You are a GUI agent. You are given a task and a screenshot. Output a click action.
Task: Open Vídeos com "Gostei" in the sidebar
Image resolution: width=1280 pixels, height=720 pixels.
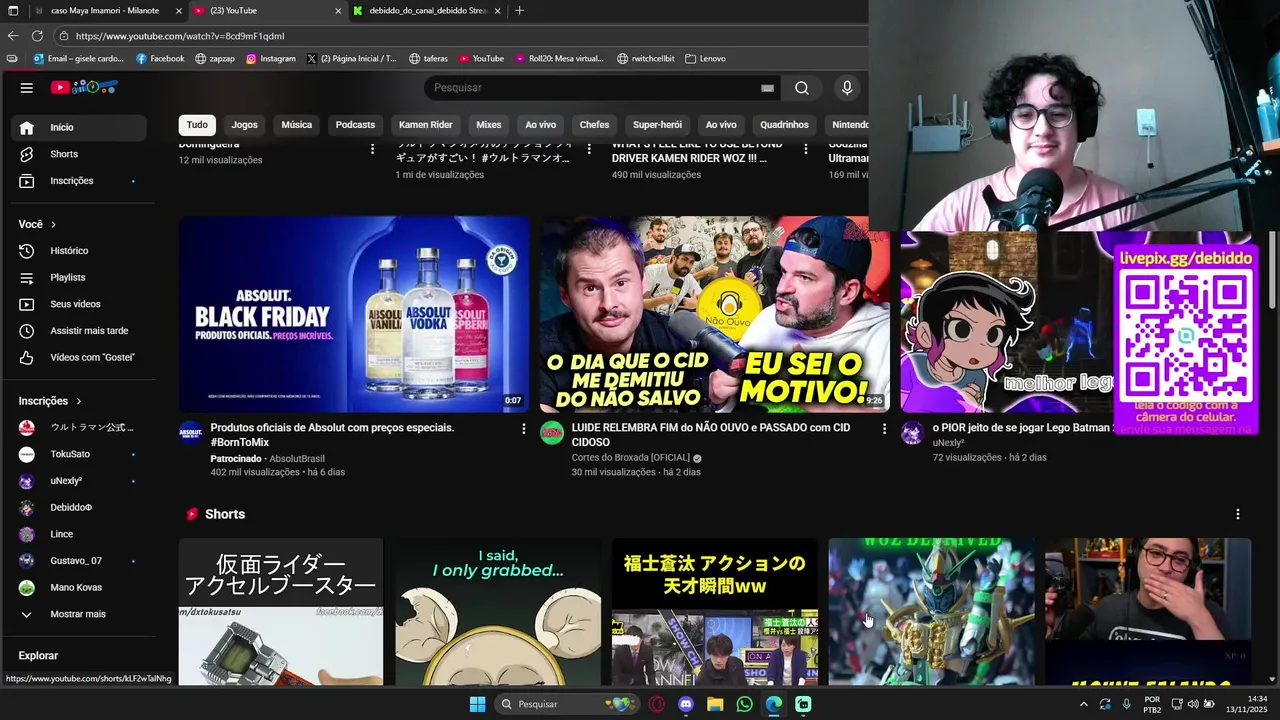click(x=78, y=357)
